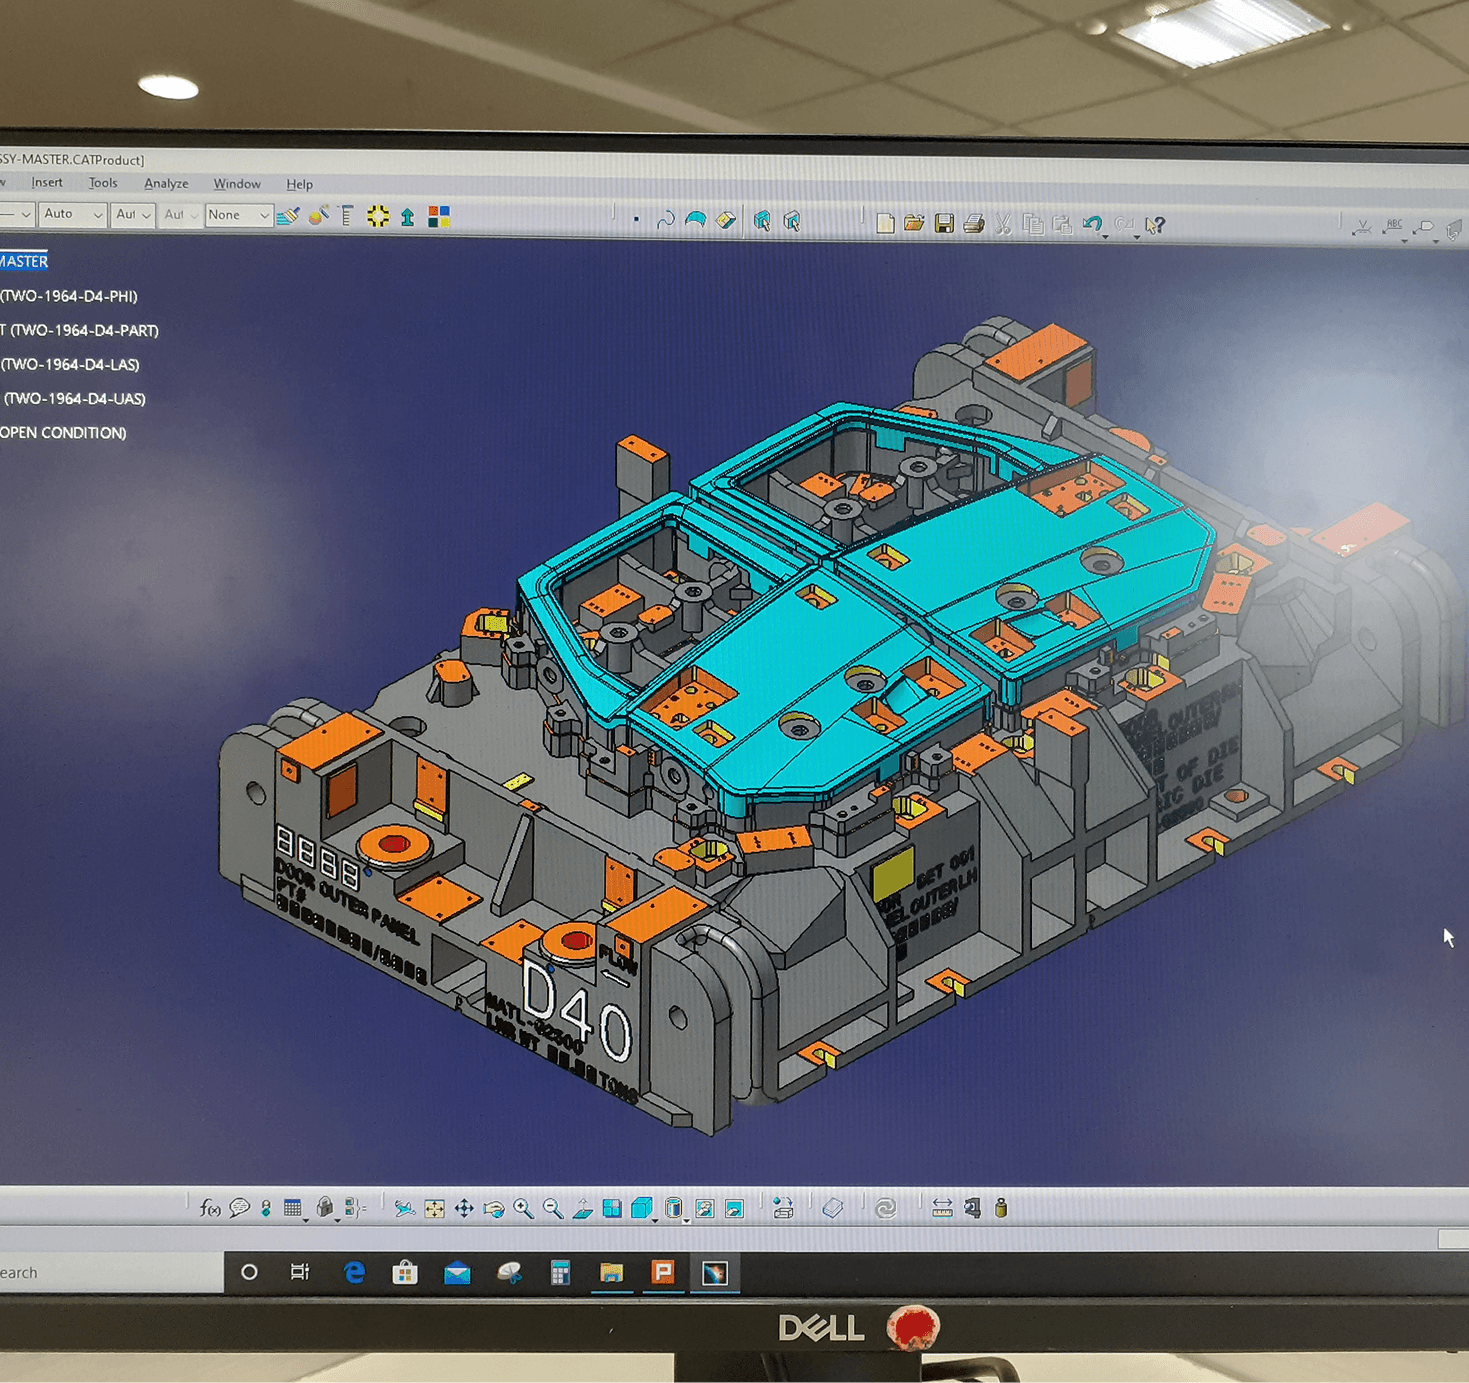
Task: Click the Swap visible space icon
Action: pos(734,1209)
